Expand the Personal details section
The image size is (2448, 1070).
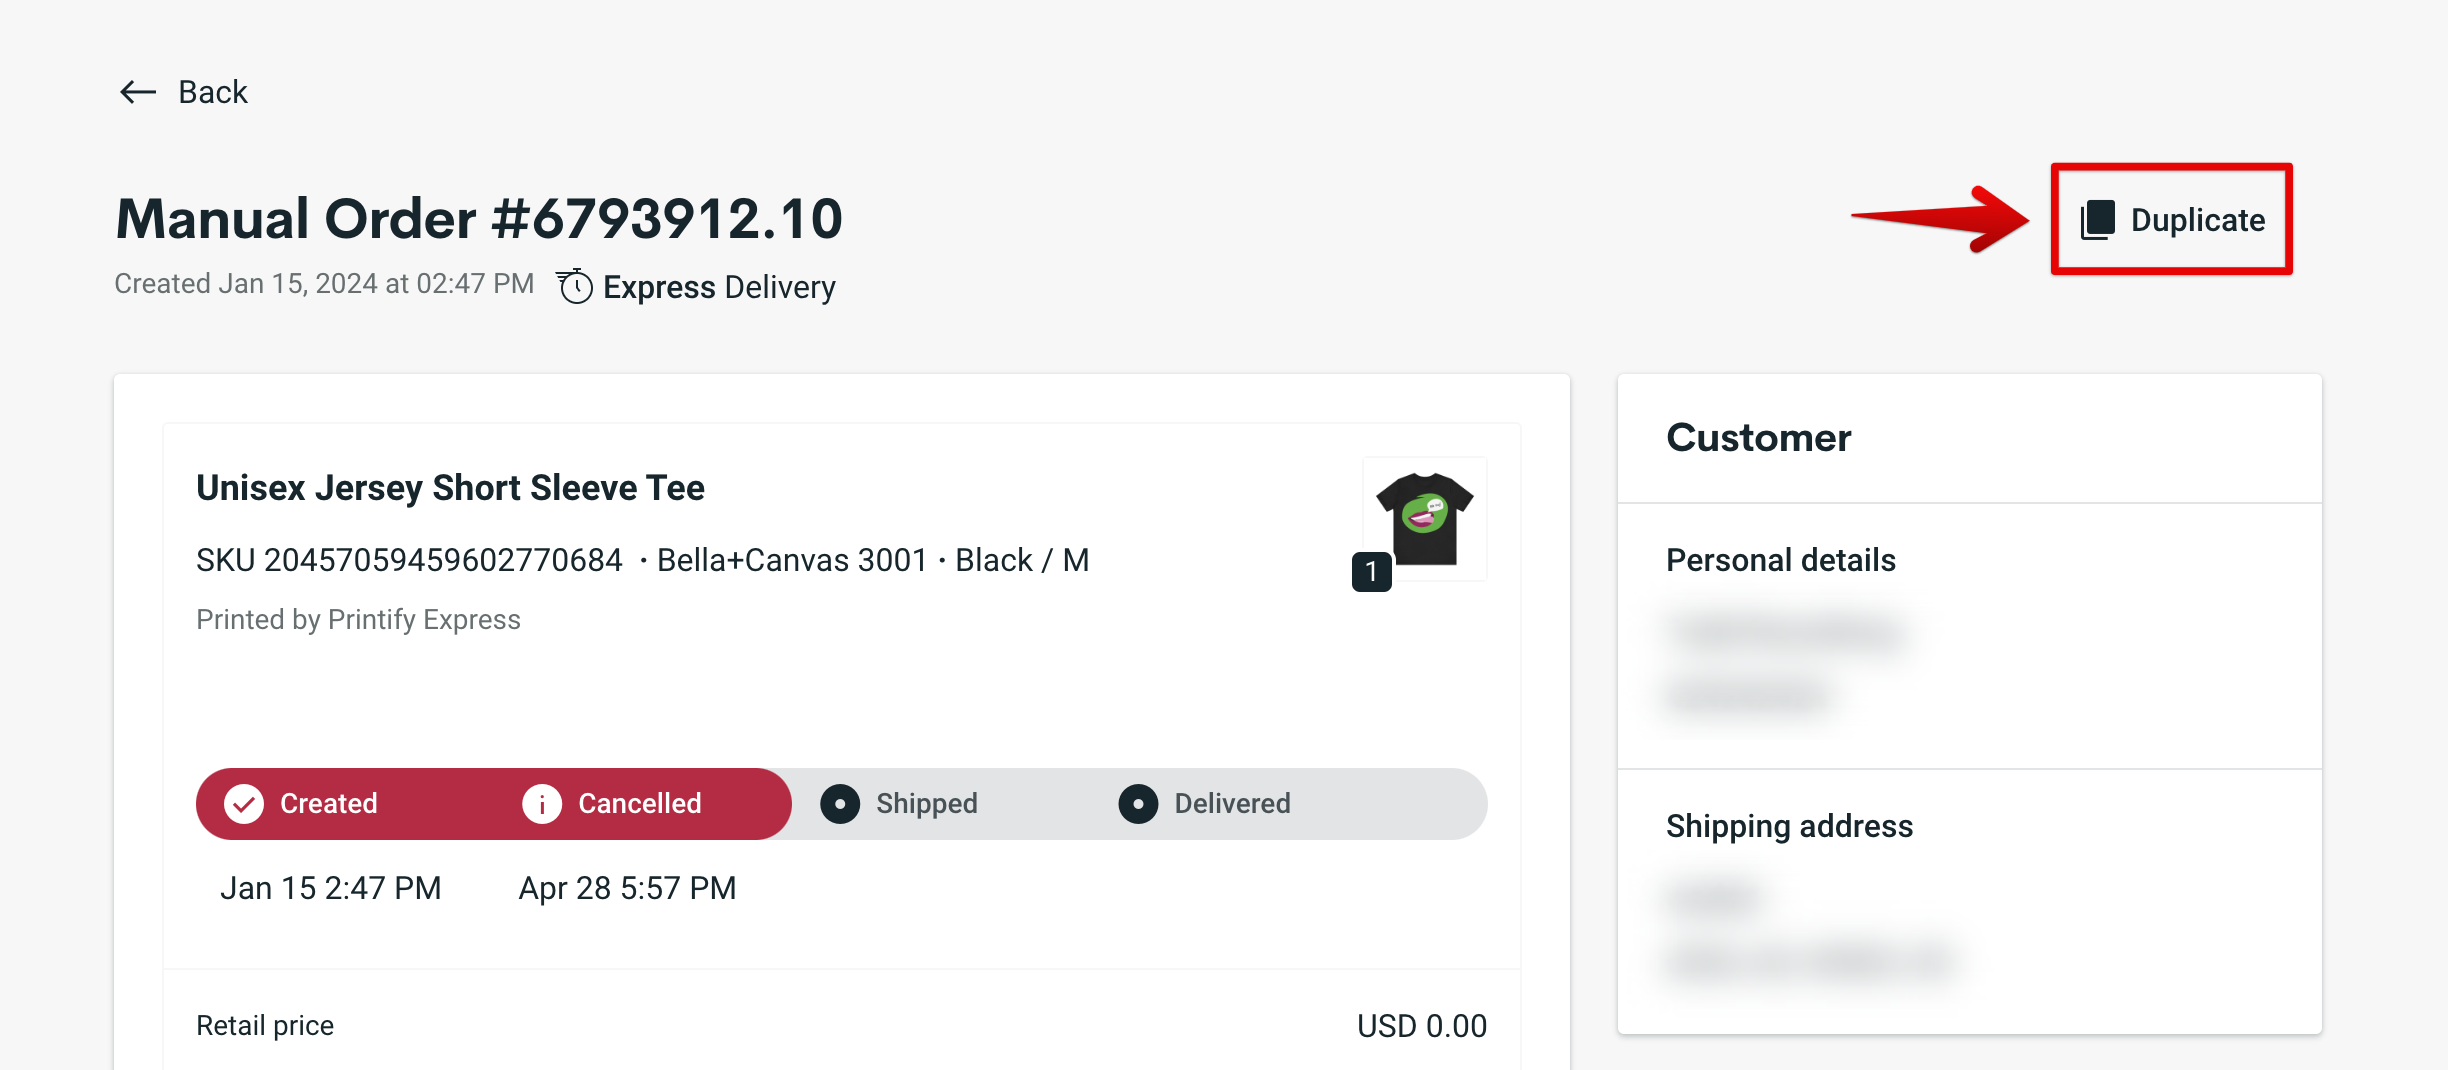pyautogui.click(x=1780, y=560)
